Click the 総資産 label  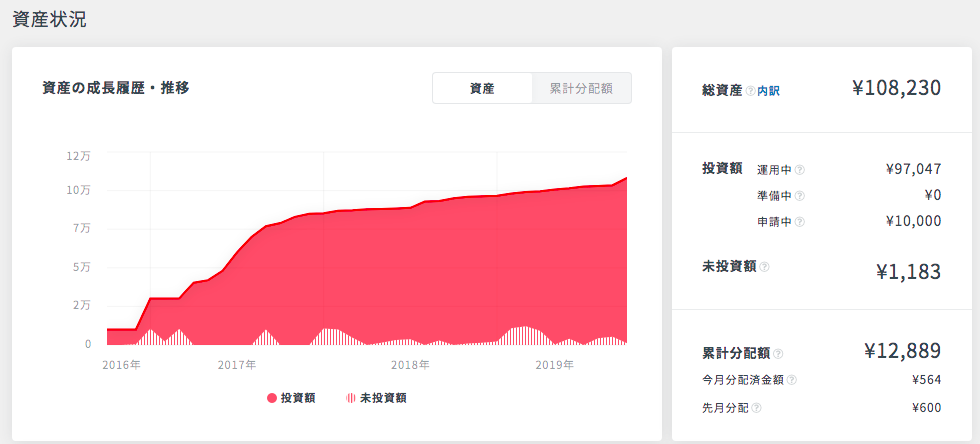tap(722, 91)
